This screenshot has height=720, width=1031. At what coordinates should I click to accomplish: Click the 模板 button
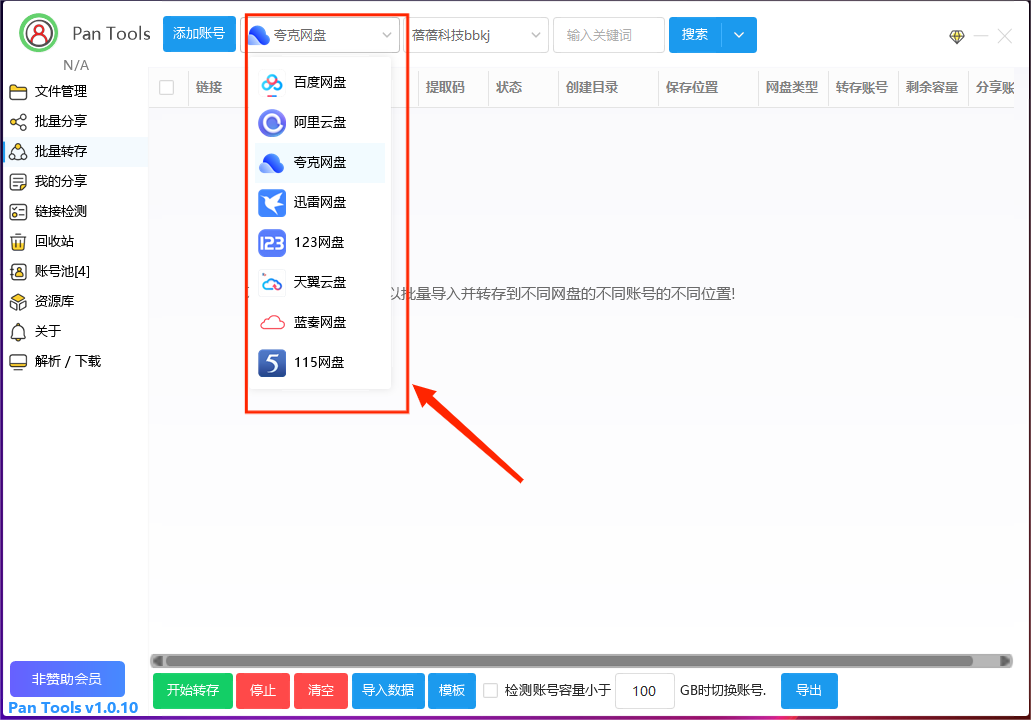tap(452, 691)
